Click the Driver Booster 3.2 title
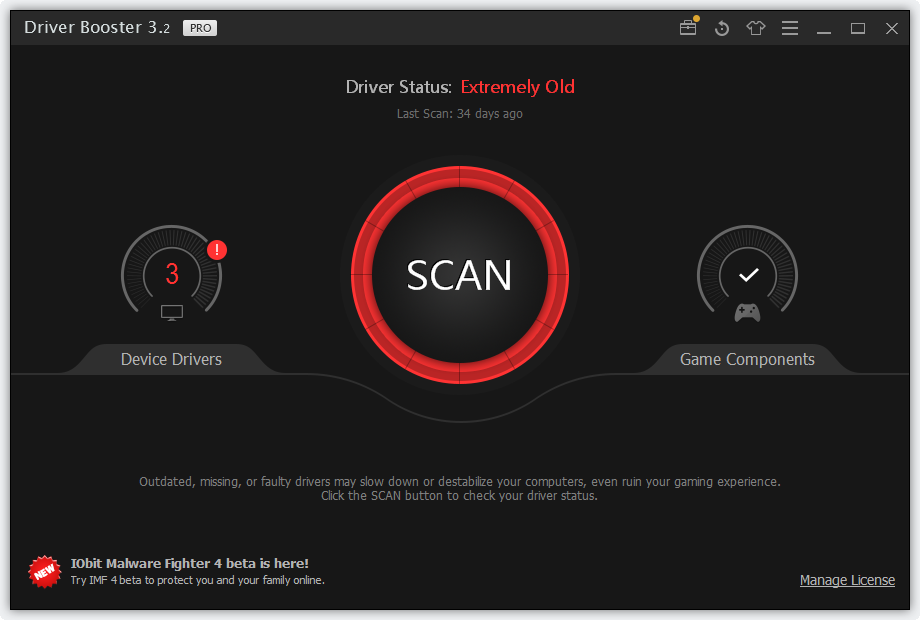Viewport: 920px width, 620px height. [x=97, y=28]
